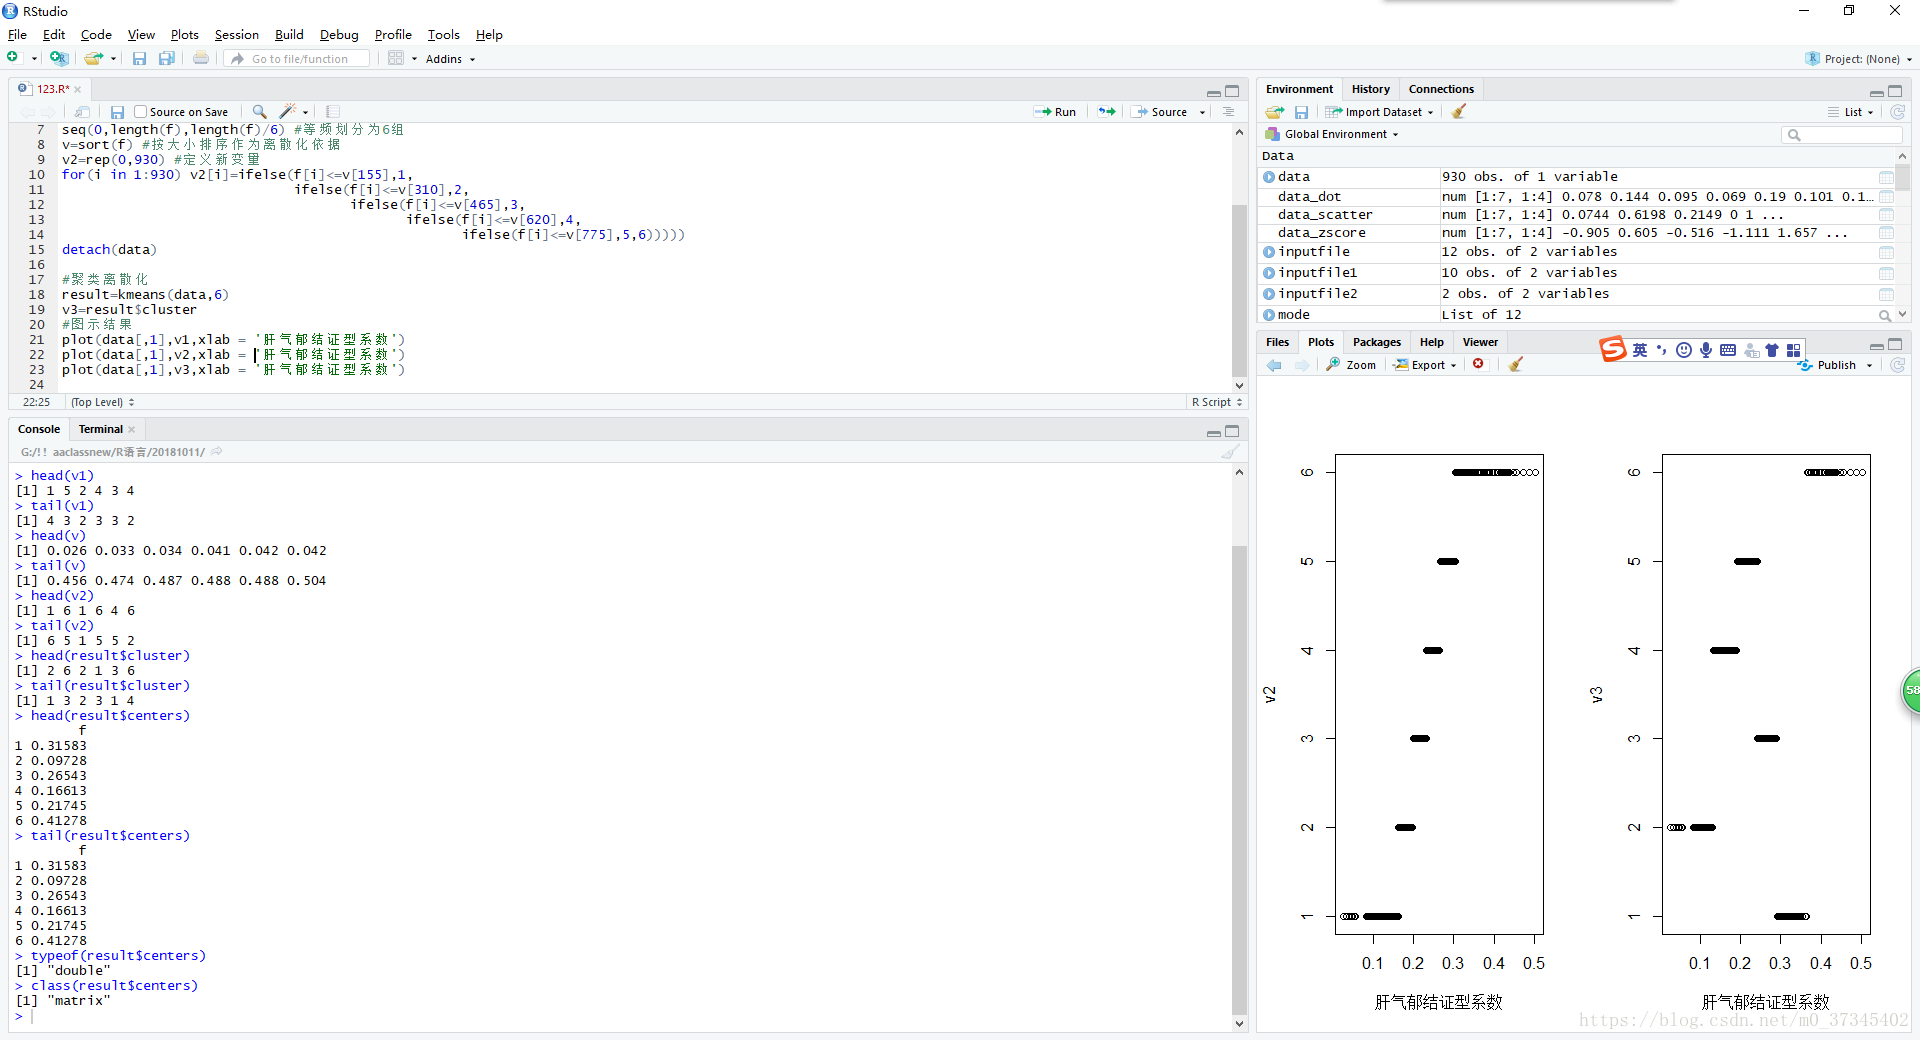
Task: Clear all plots with the broom icon
Action: pos(1516,364)
